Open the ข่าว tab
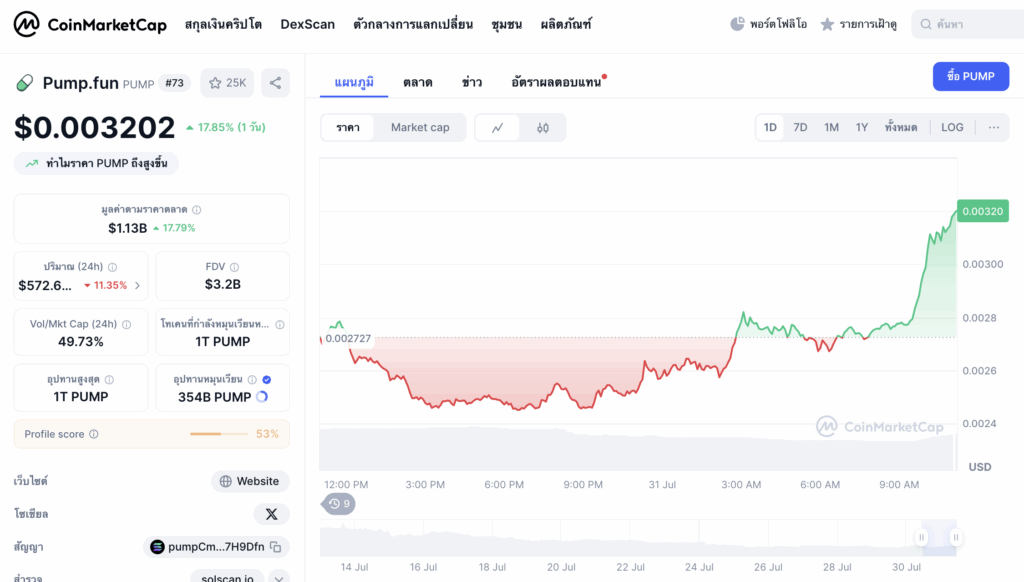This screenshot has height=582, width=1024. [x=472, y=82]
